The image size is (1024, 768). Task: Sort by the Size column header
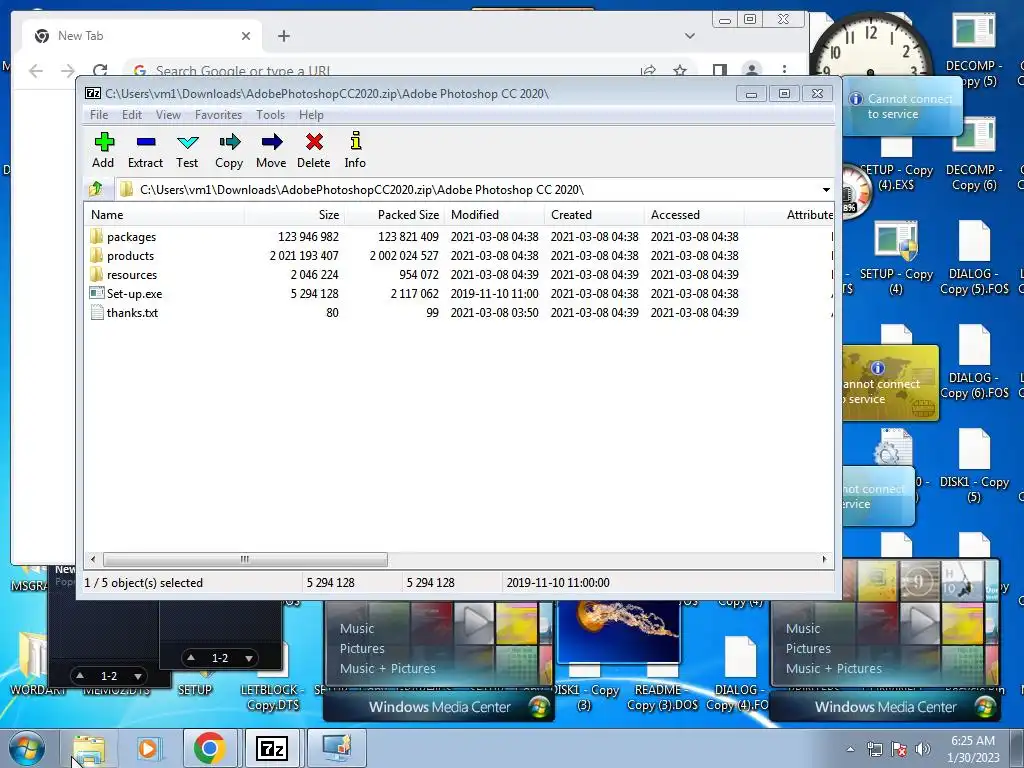pyautogui.click(x=295, y=215)
